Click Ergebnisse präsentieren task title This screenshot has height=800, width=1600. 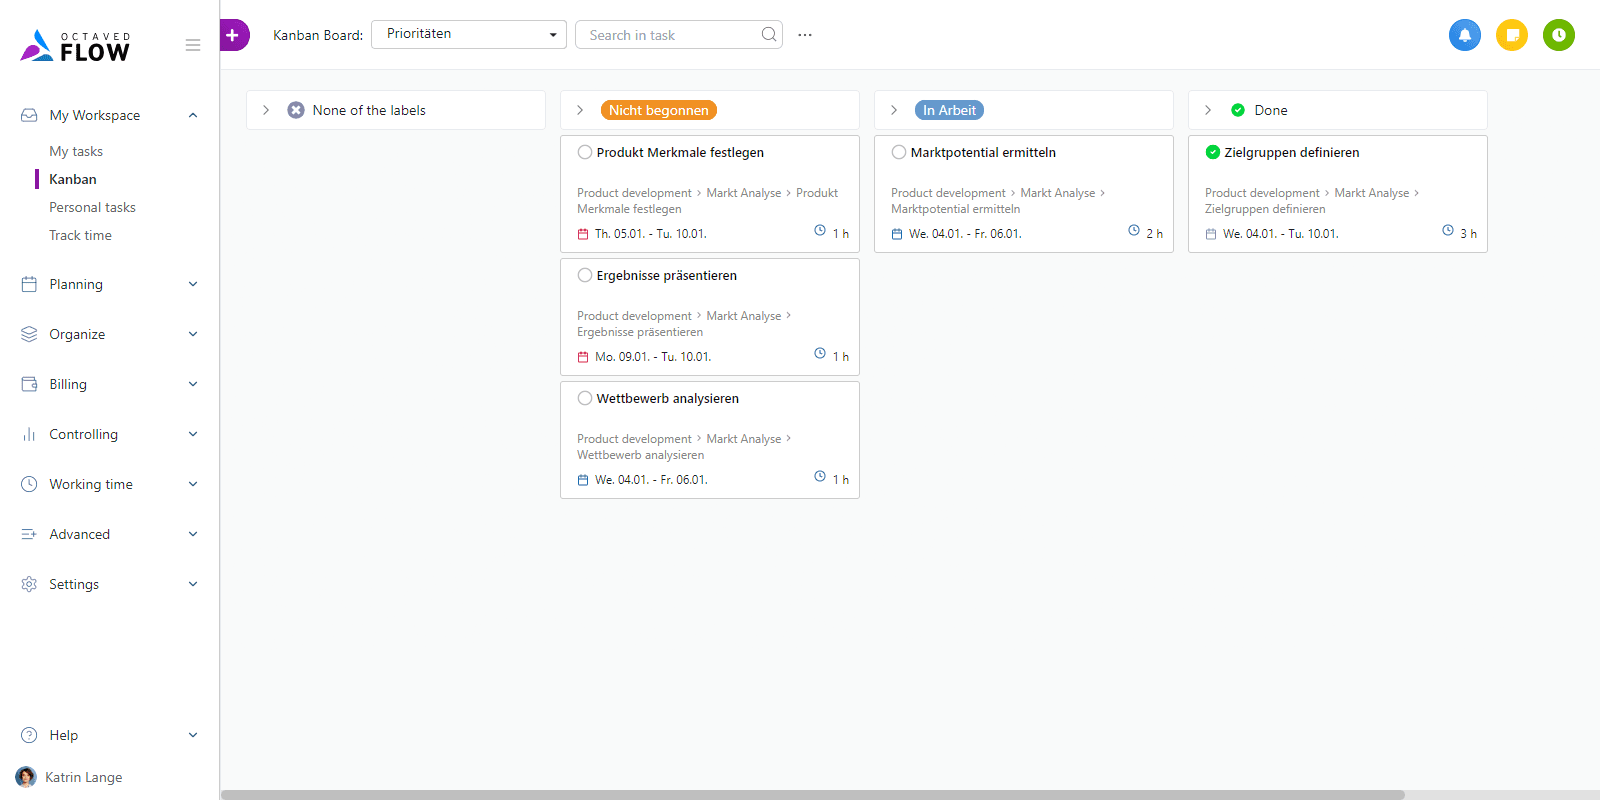click(x=666, y=275)
